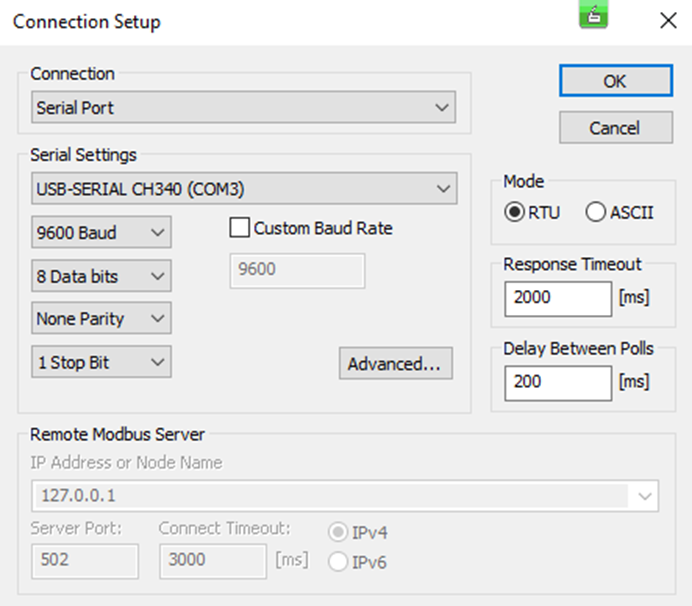Select ASCII mode radio button
692x606 pixels.
click(x=596, y=212)
